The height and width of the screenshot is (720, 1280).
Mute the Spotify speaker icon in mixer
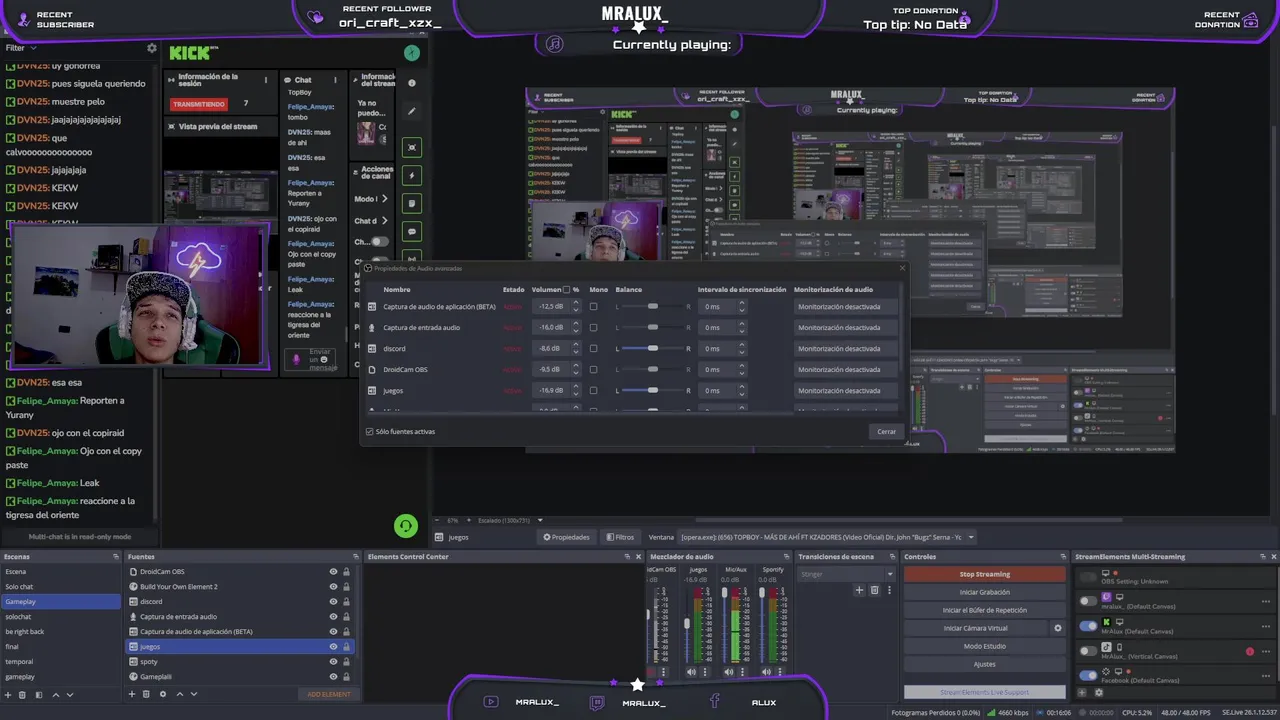(x=765, y=672)
